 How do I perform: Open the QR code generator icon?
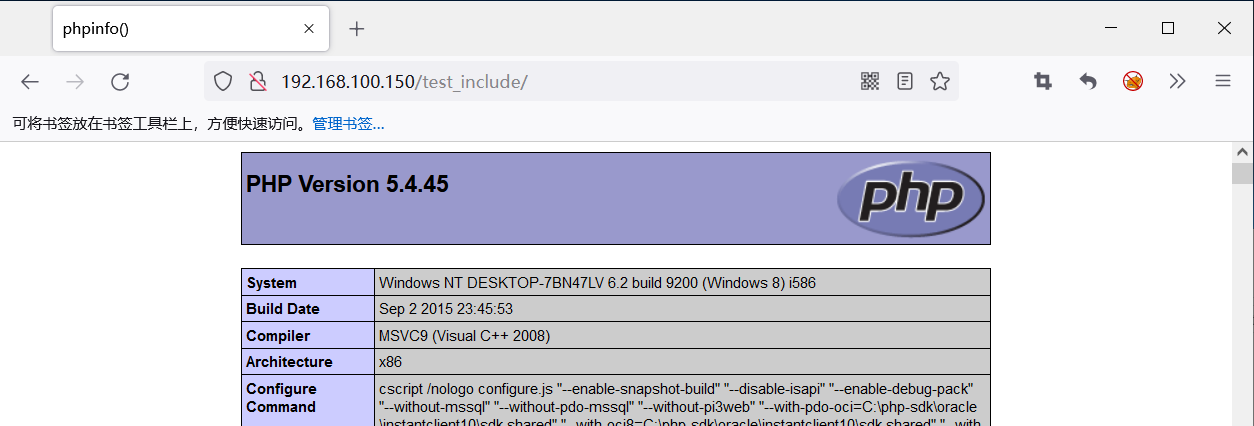coord(870,82)
